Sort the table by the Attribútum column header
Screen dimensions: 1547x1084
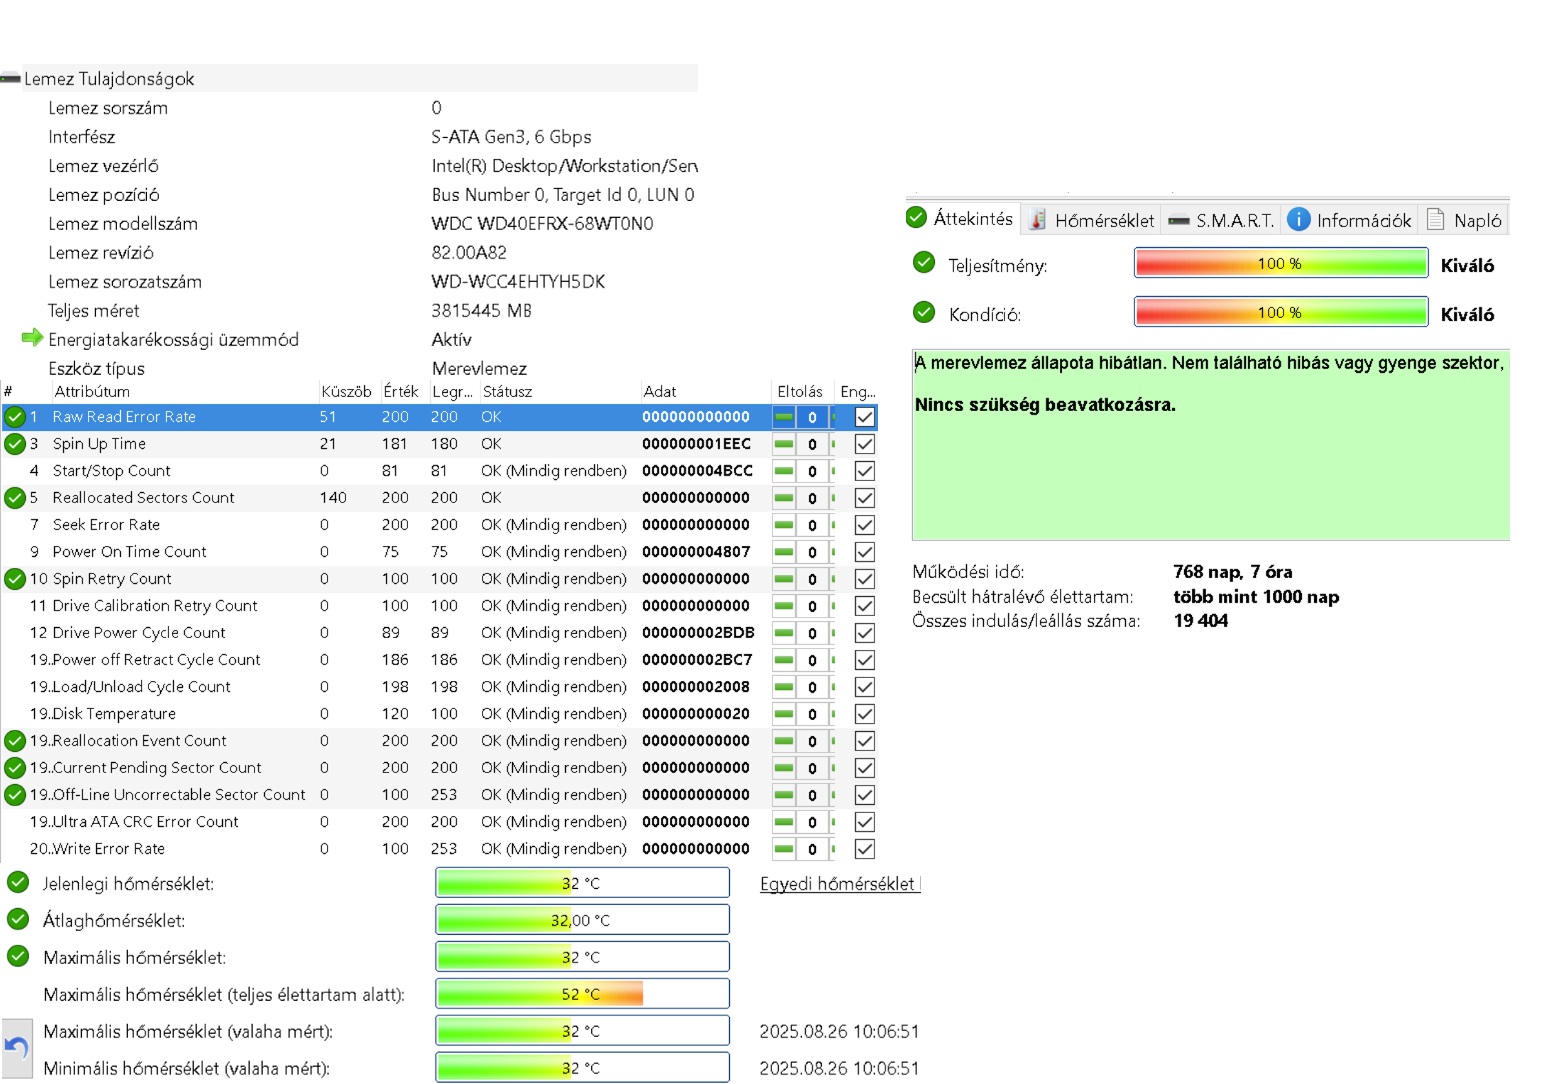[x=92, y=392]
